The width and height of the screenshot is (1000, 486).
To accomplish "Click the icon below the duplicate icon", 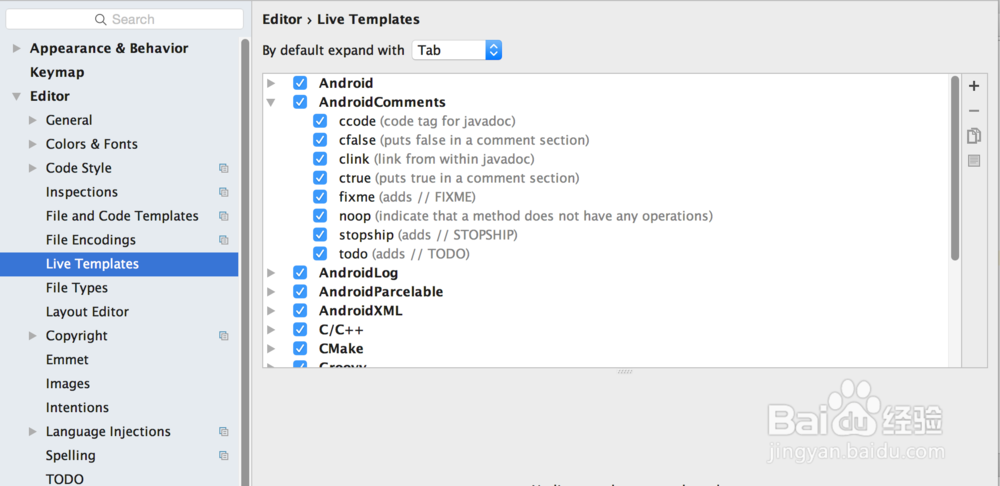I will click(974, 161).
